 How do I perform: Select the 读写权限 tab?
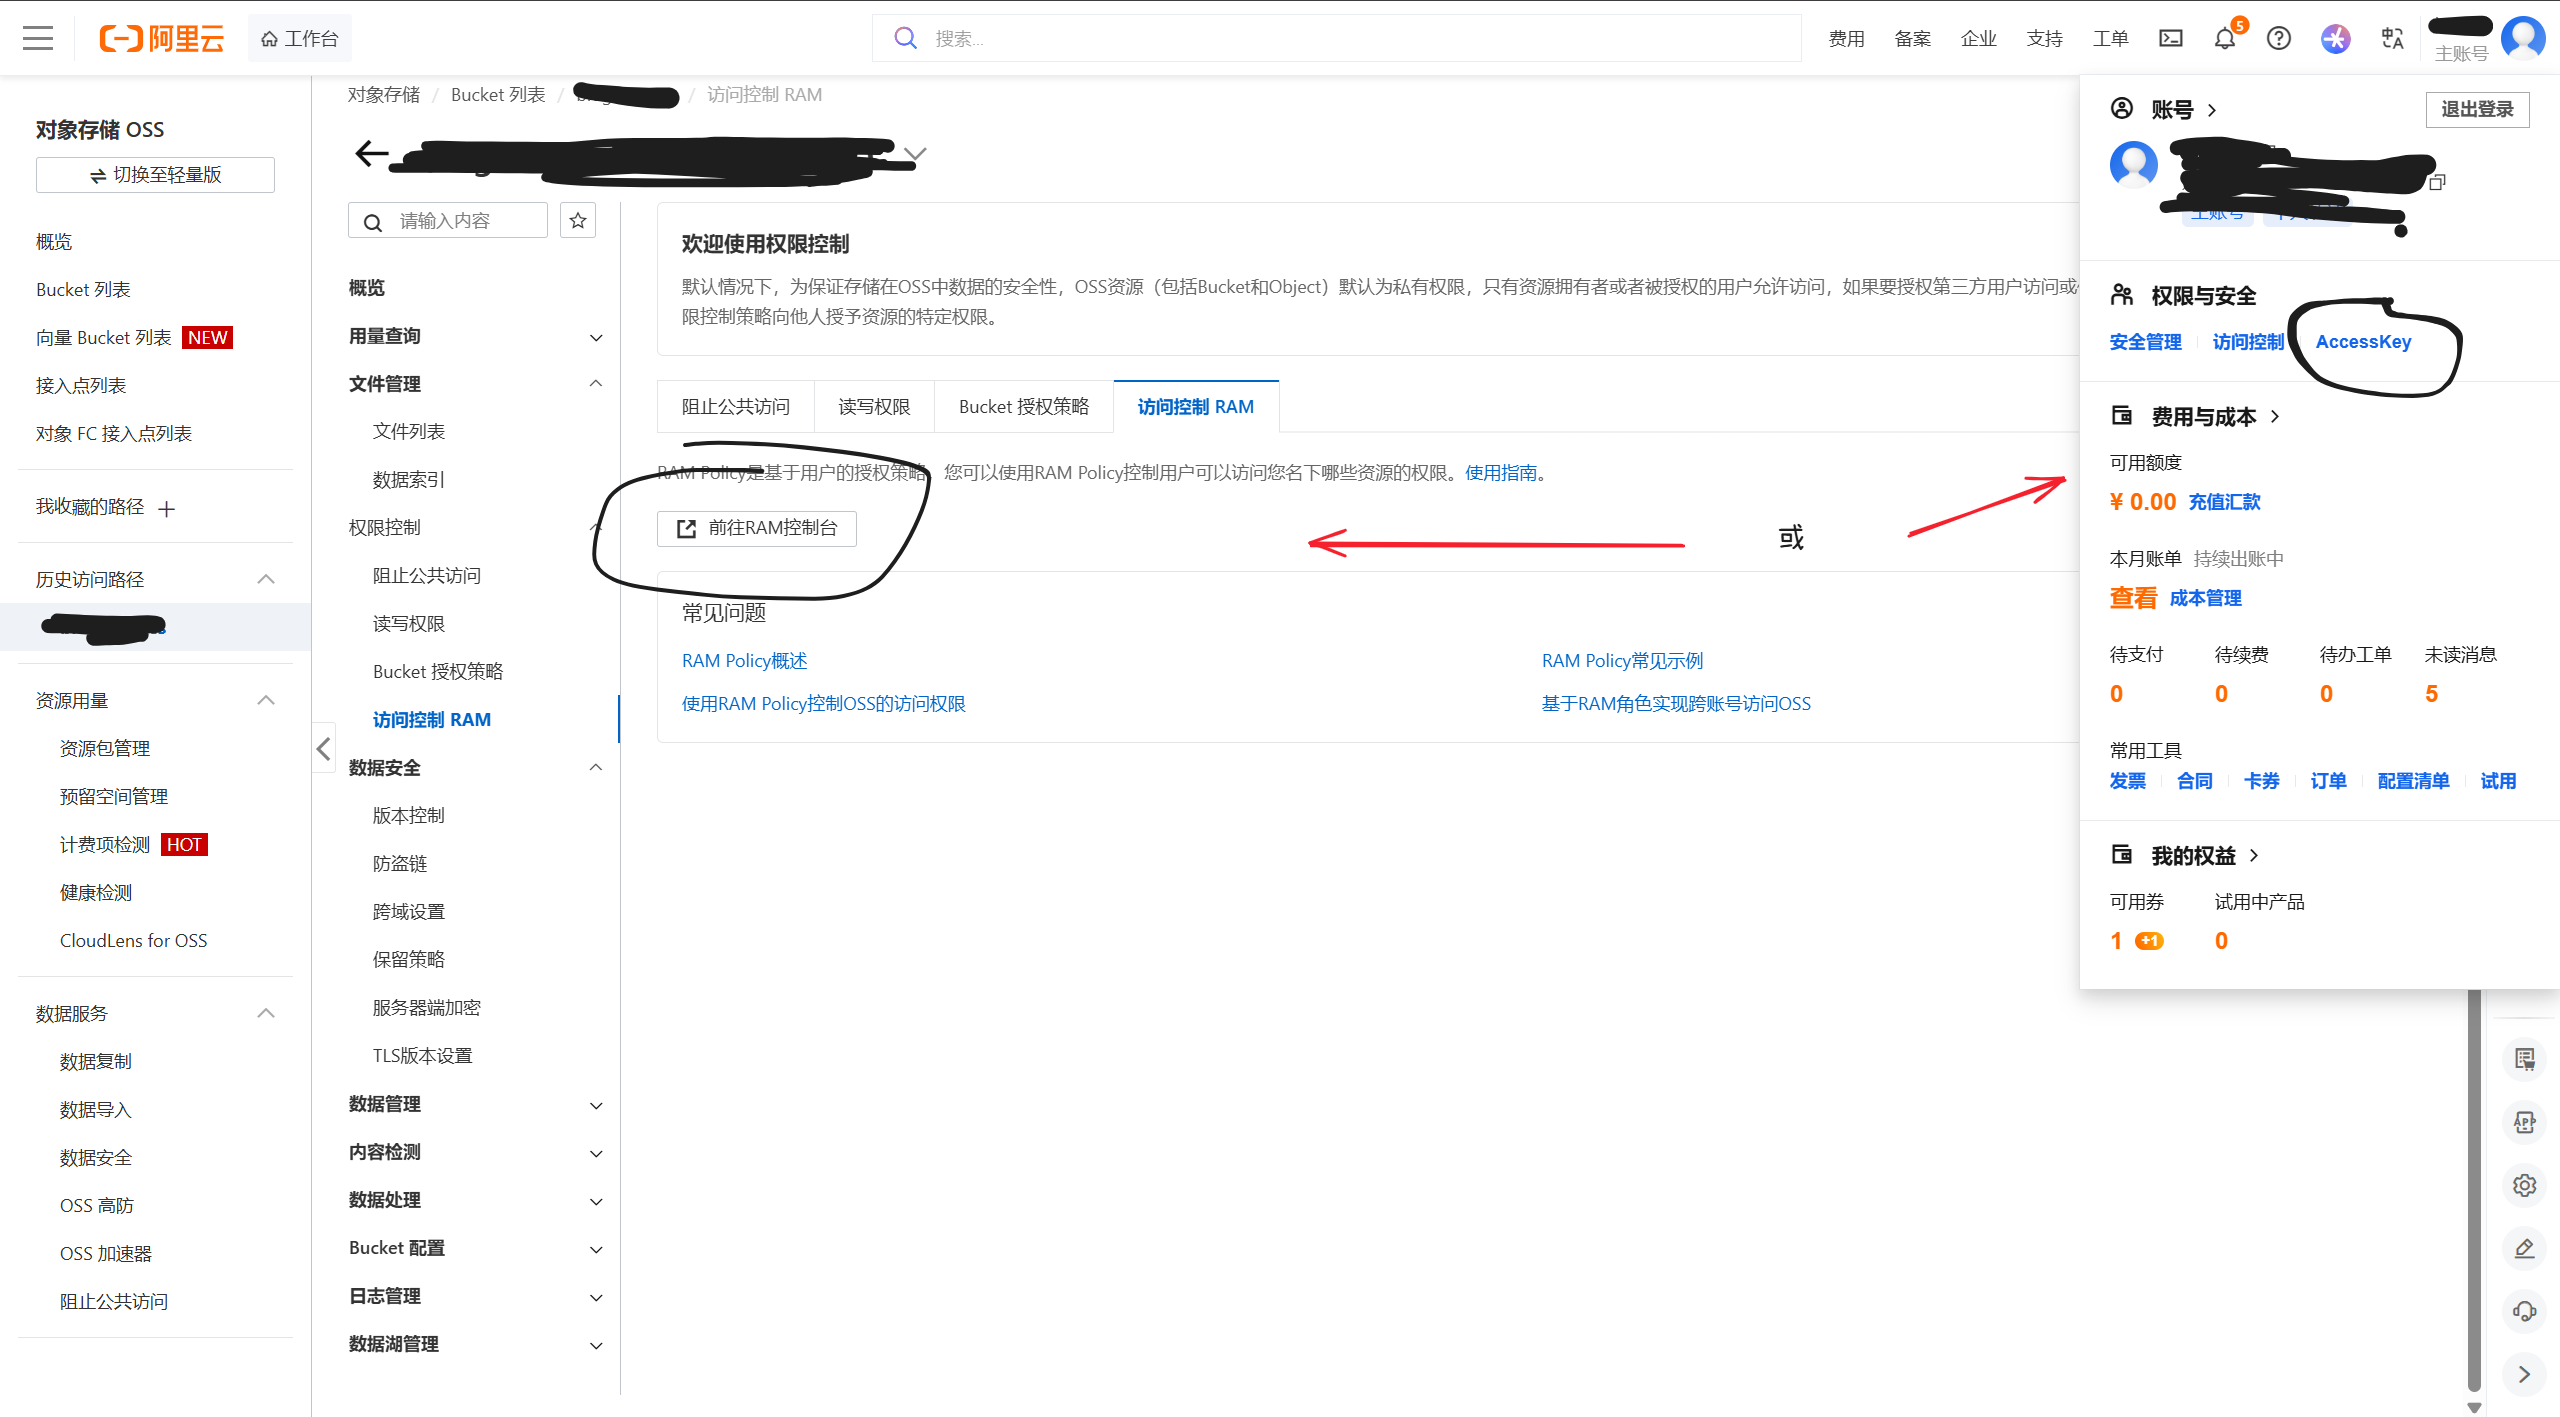point(874,407)
